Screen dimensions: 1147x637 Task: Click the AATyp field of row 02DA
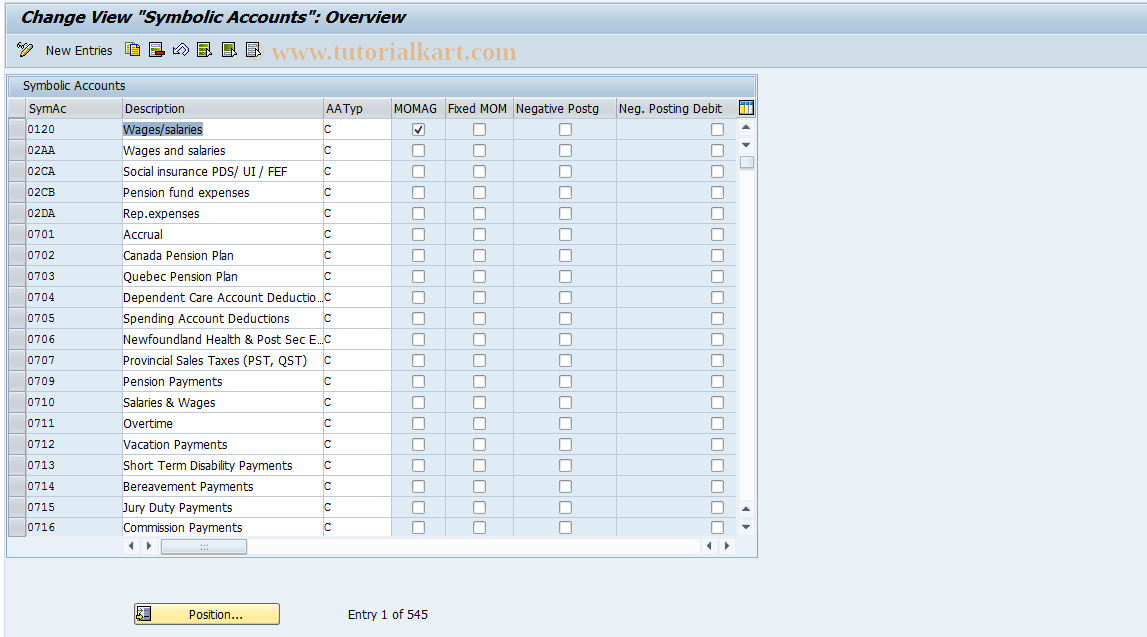357,214
